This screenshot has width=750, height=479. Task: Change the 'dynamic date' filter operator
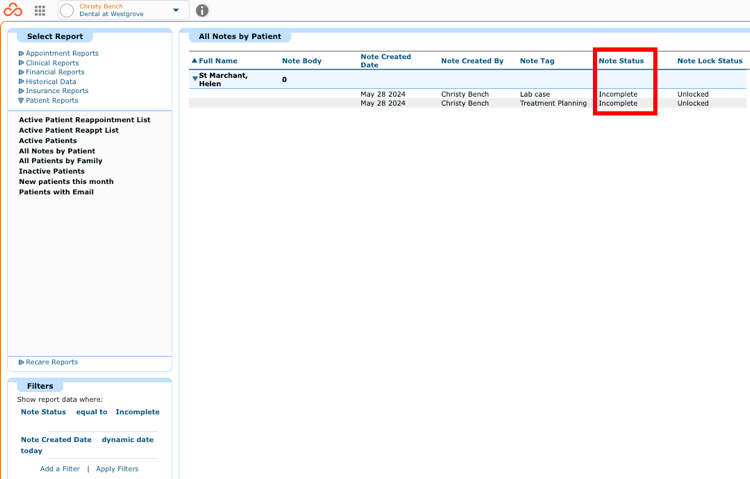(128, 440)
